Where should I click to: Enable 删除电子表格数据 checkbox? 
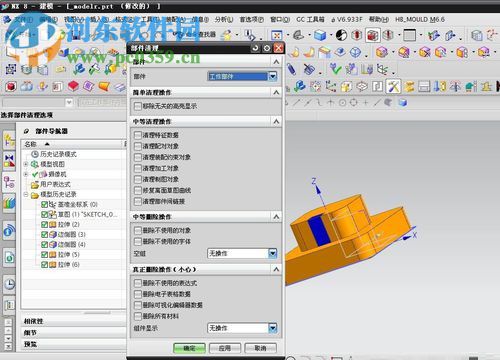pos(137,294)
